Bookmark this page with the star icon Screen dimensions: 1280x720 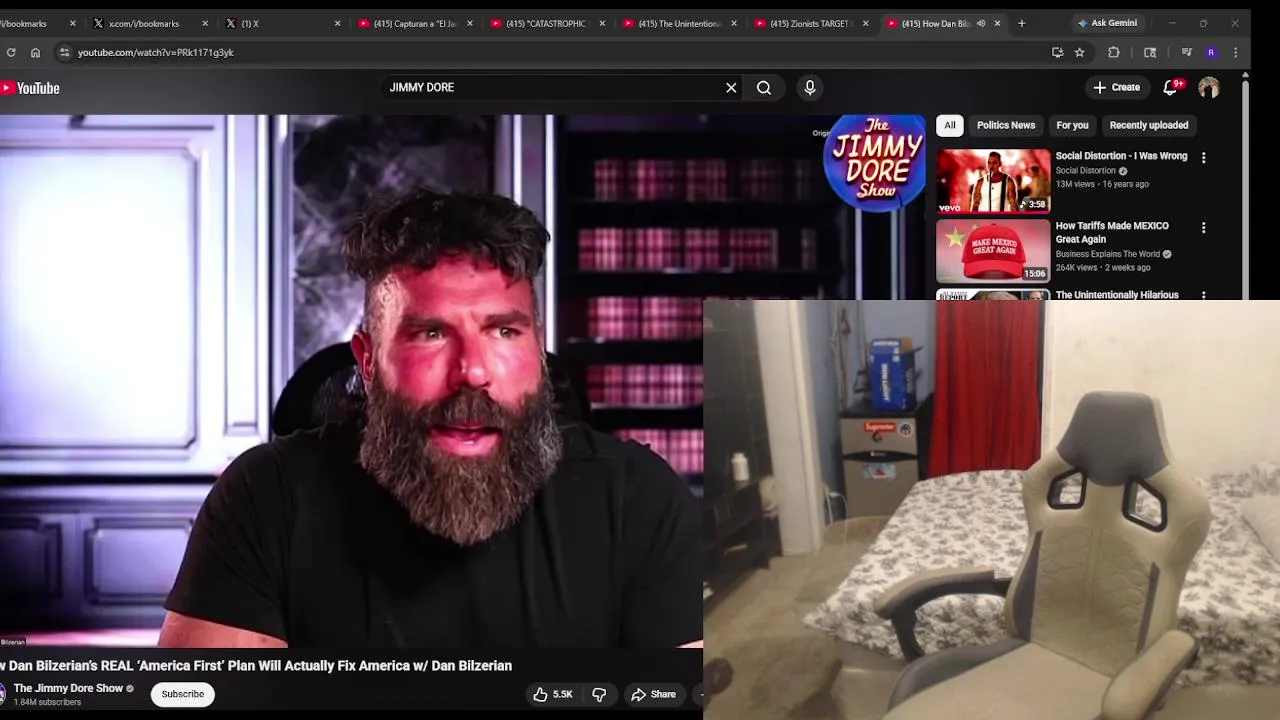coord(1079,52)
